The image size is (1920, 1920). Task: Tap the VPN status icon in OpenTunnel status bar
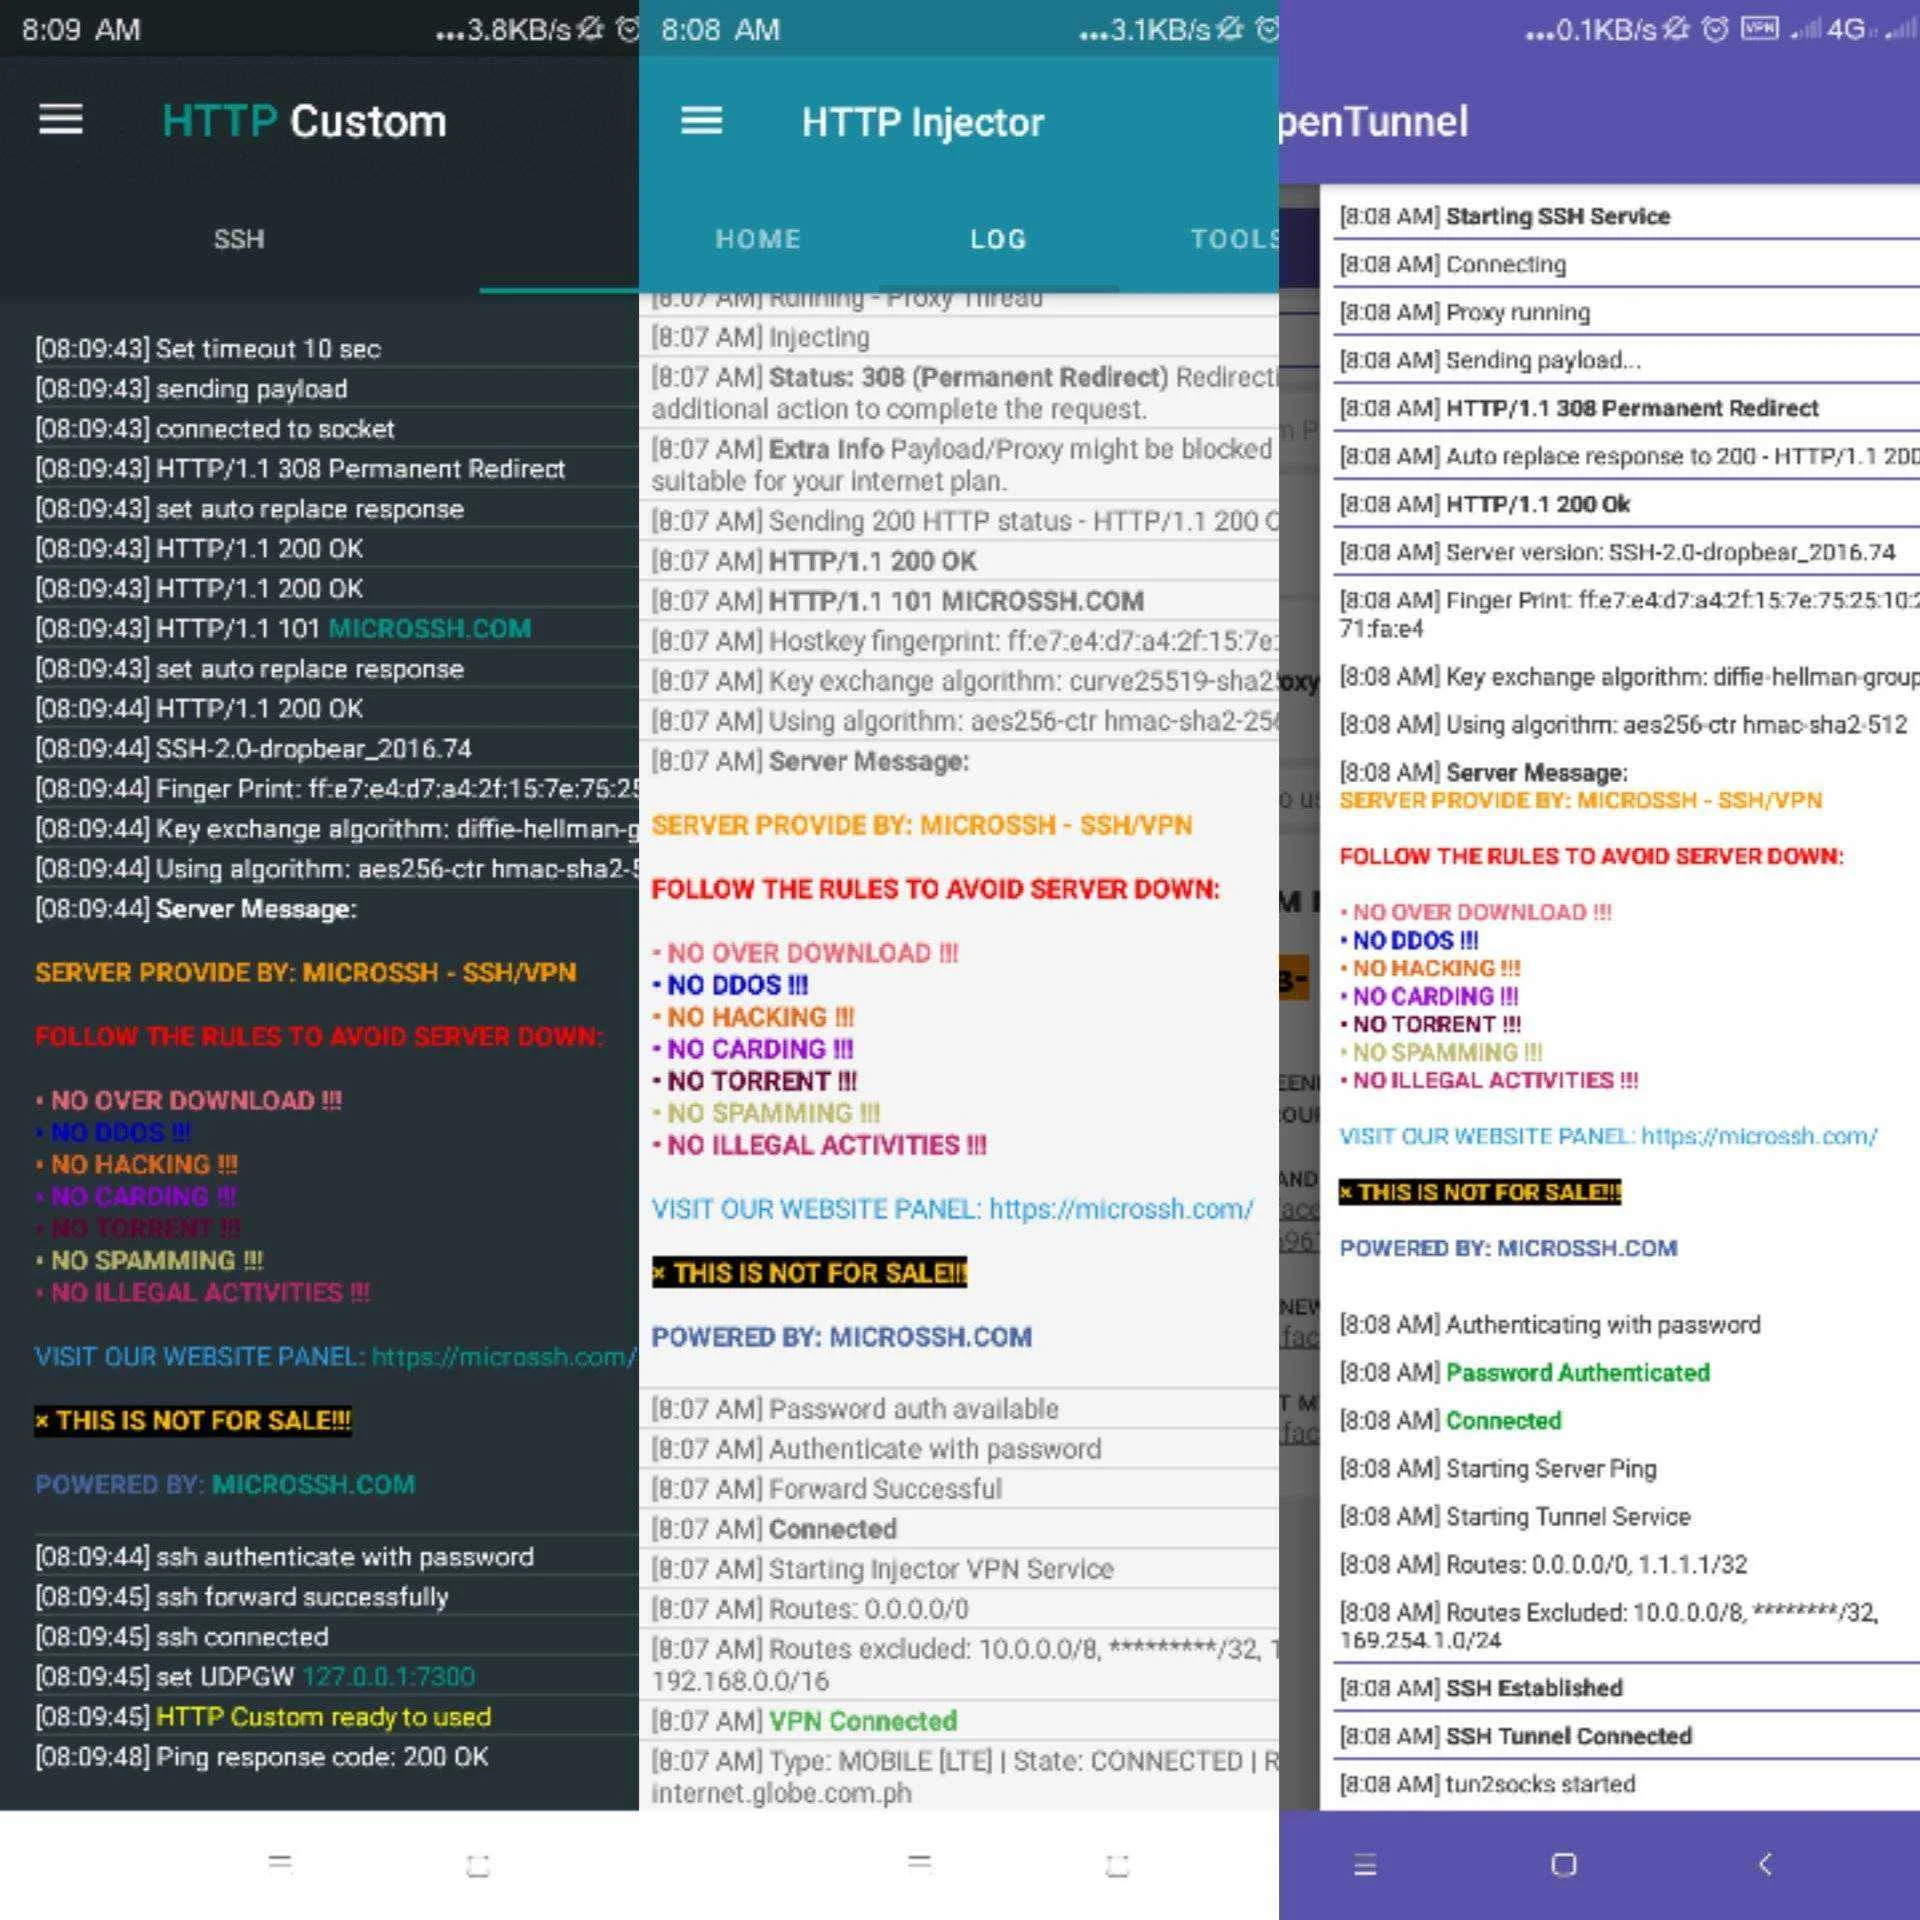click(x=1760, y=28)
